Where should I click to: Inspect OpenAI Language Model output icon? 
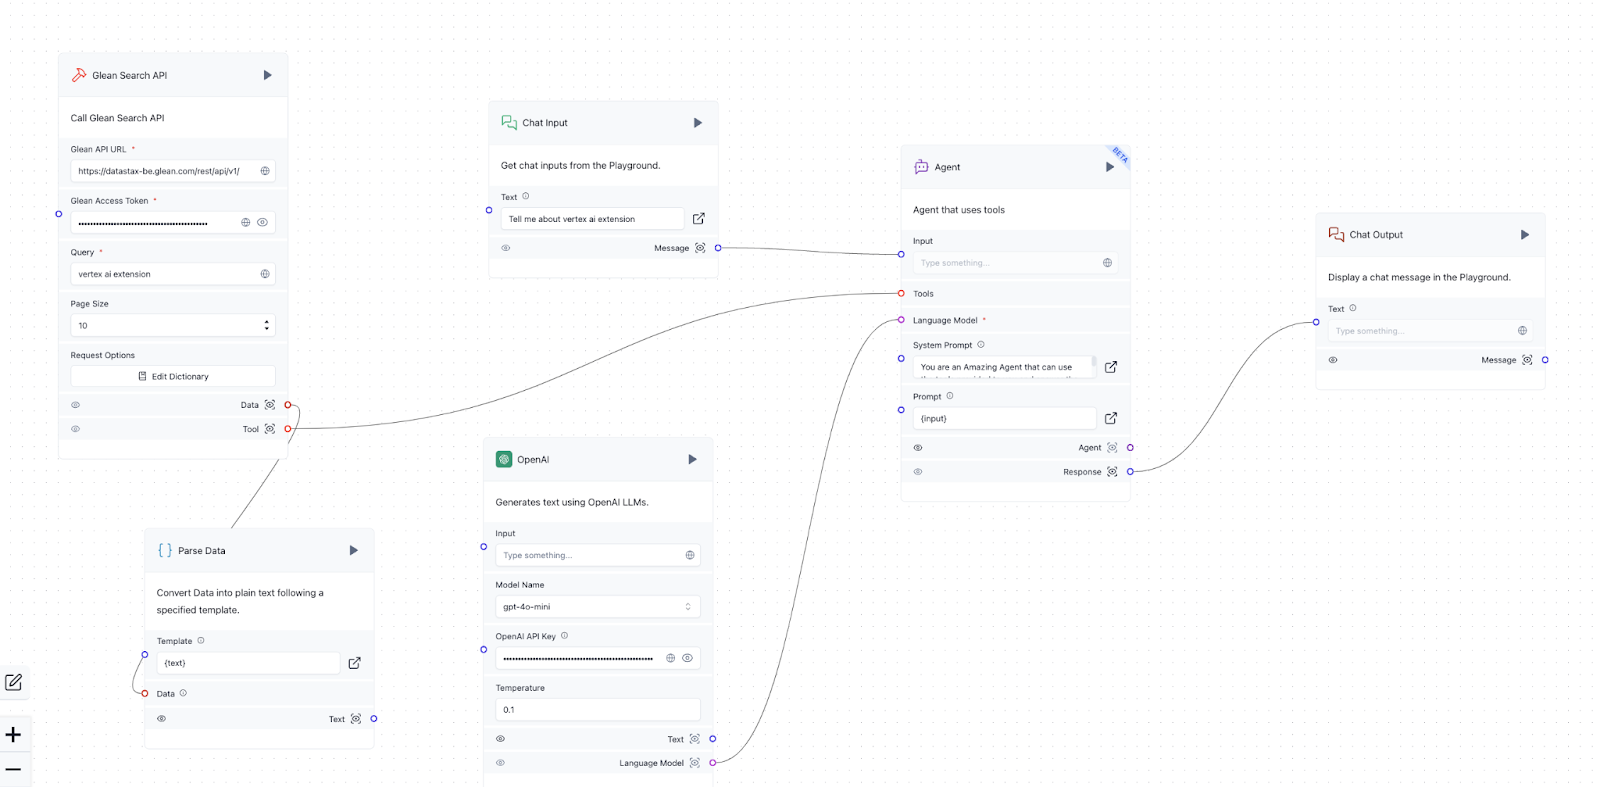(695, 763)
